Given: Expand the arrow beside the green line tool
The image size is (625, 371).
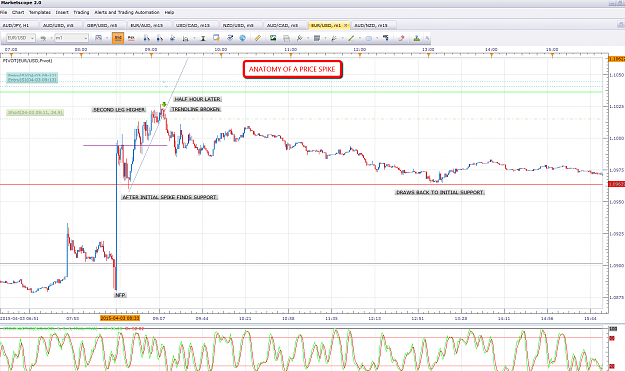Looking at the screenshot, I should click(x=360, y=38).
